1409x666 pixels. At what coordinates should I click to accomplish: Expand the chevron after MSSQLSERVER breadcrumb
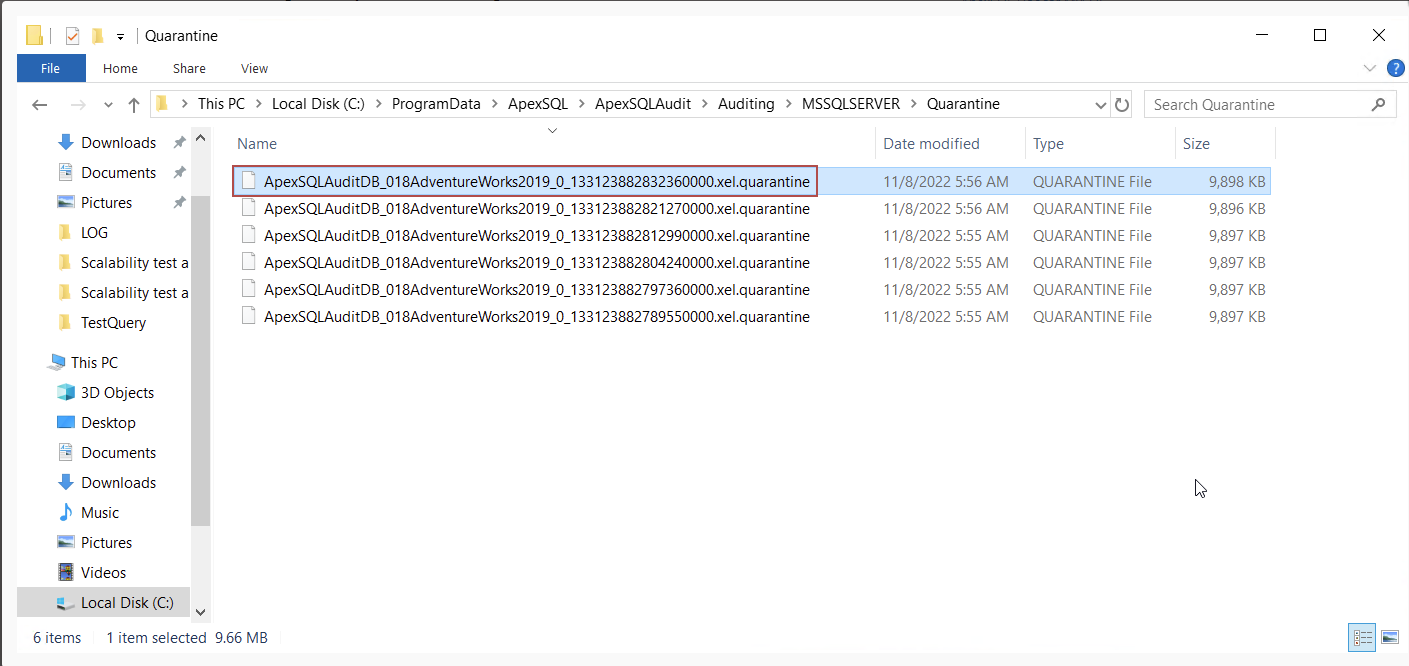[x=914, y=104]
